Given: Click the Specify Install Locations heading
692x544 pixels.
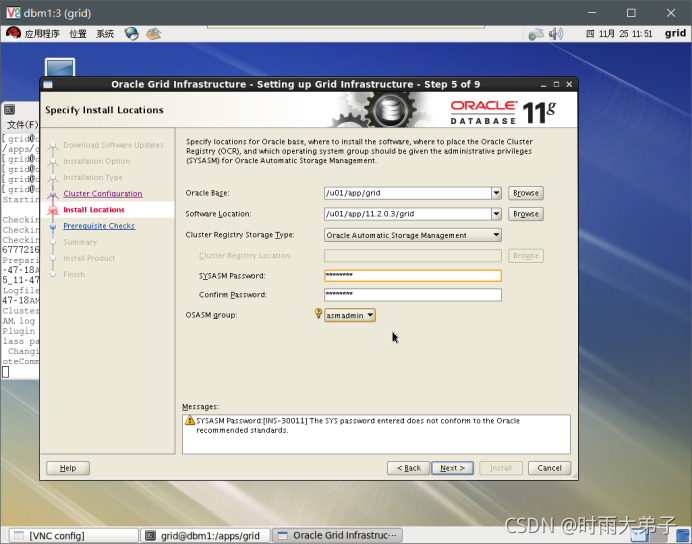Looking at the screenshot, I should [104, 110].
